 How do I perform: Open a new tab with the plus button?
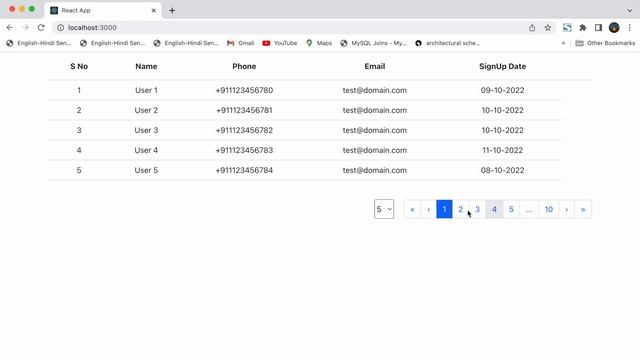[172, 11]
